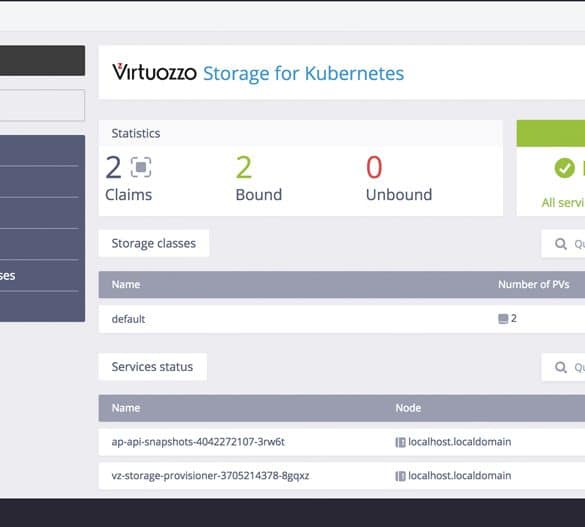585x527 pixels.
Task: Click the All services status text
Action: point(563,203)
